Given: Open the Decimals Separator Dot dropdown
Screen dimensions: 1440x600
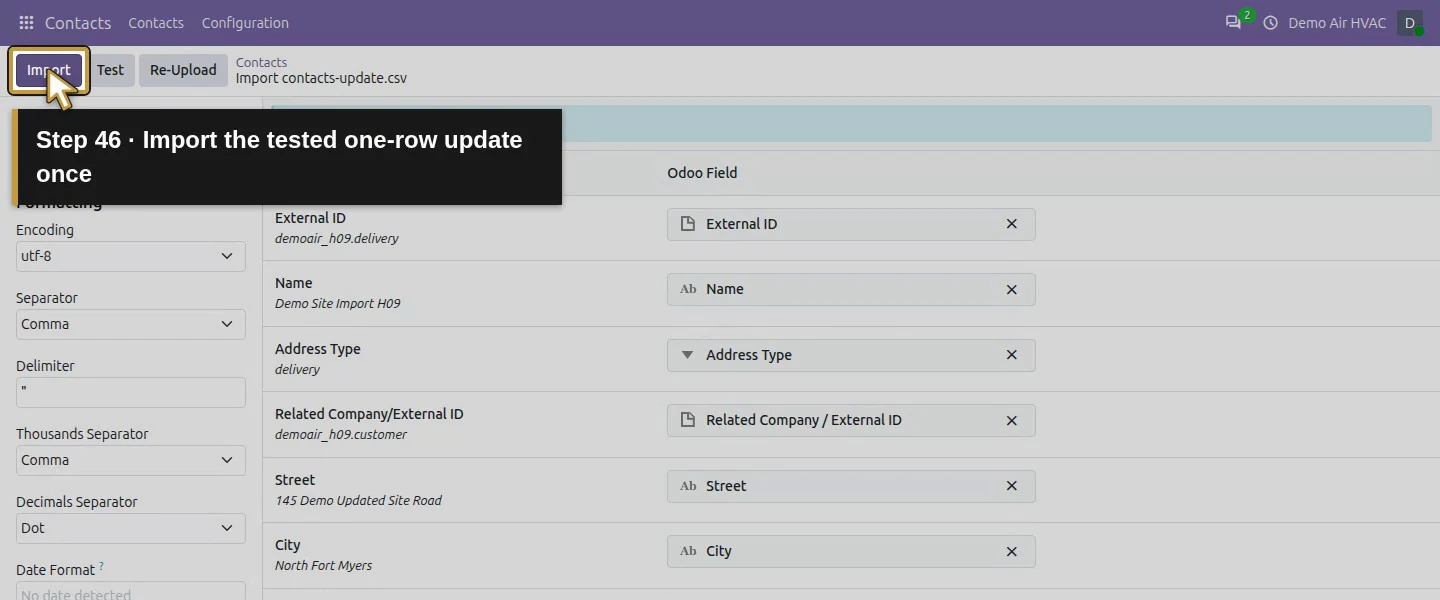Looking at the screenshot, I should (131, 528).
